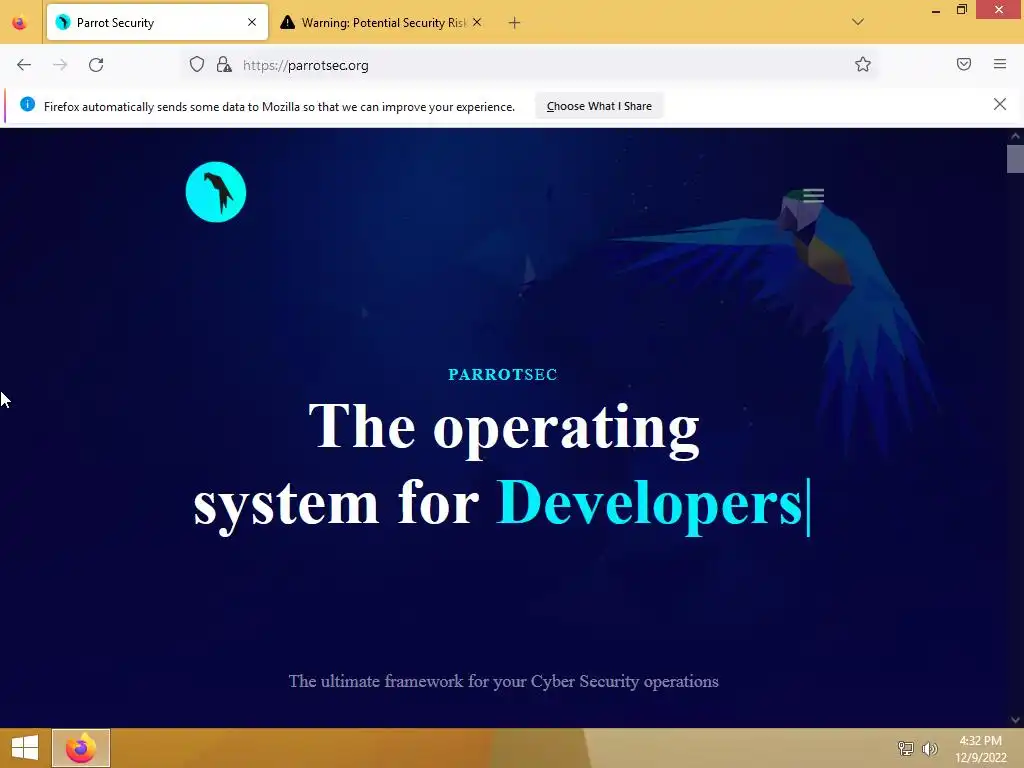
Task: Reload the current page
Action: coord(96,65)
